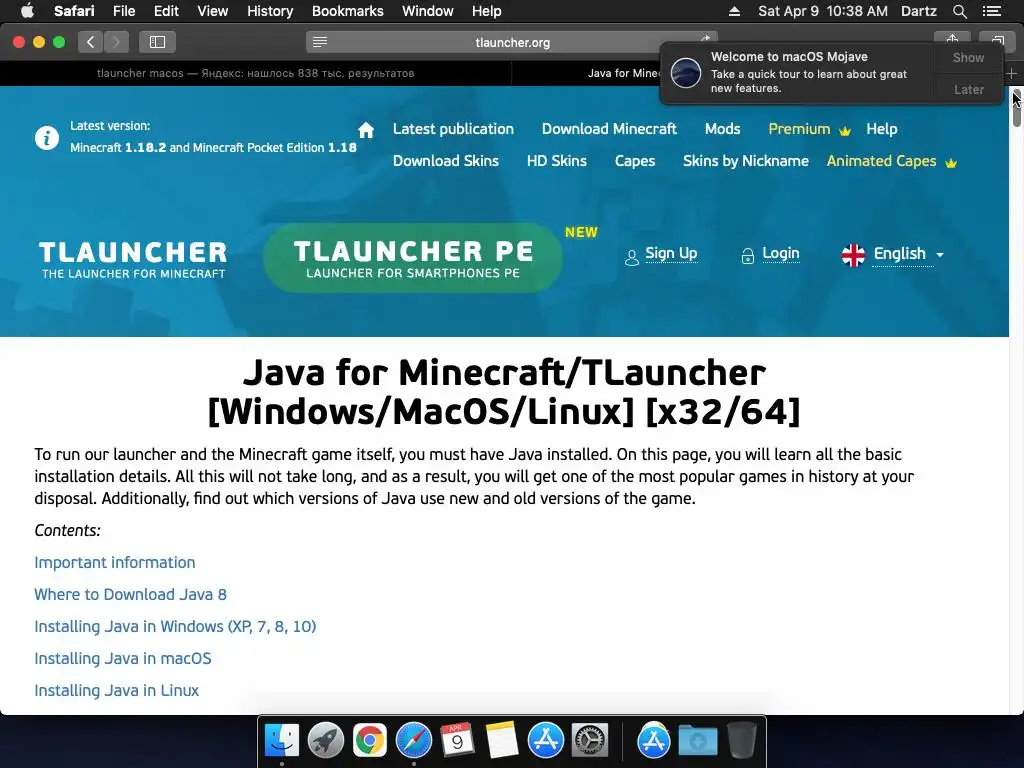Click the TLauncher PE green banner
Viewport: 1024px width, 768px height.
point(413,258)
